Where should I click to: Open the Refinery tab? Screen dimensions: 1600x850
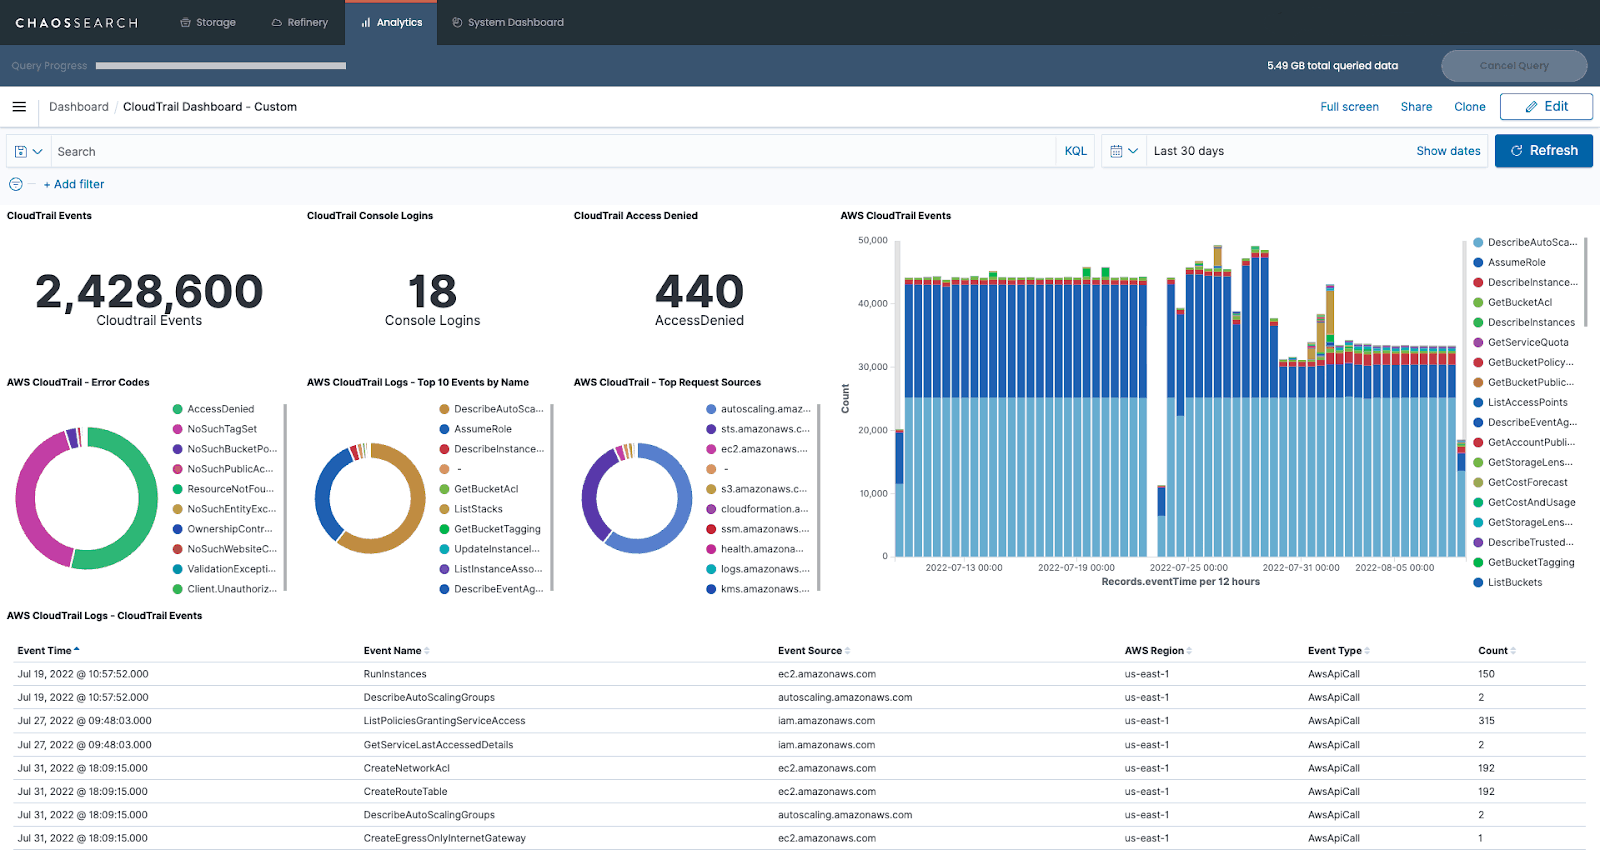(x=300, y=22)
